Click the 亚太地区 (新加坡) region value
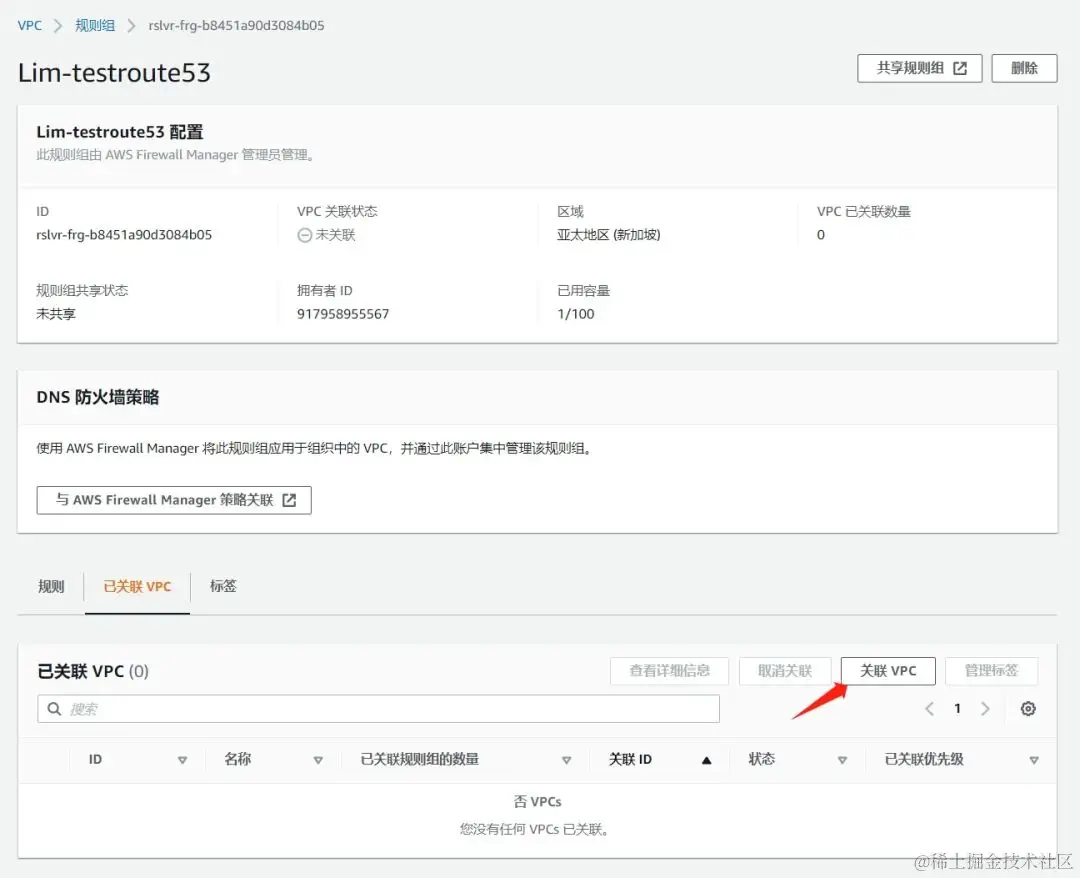 (x=609, y=235)
